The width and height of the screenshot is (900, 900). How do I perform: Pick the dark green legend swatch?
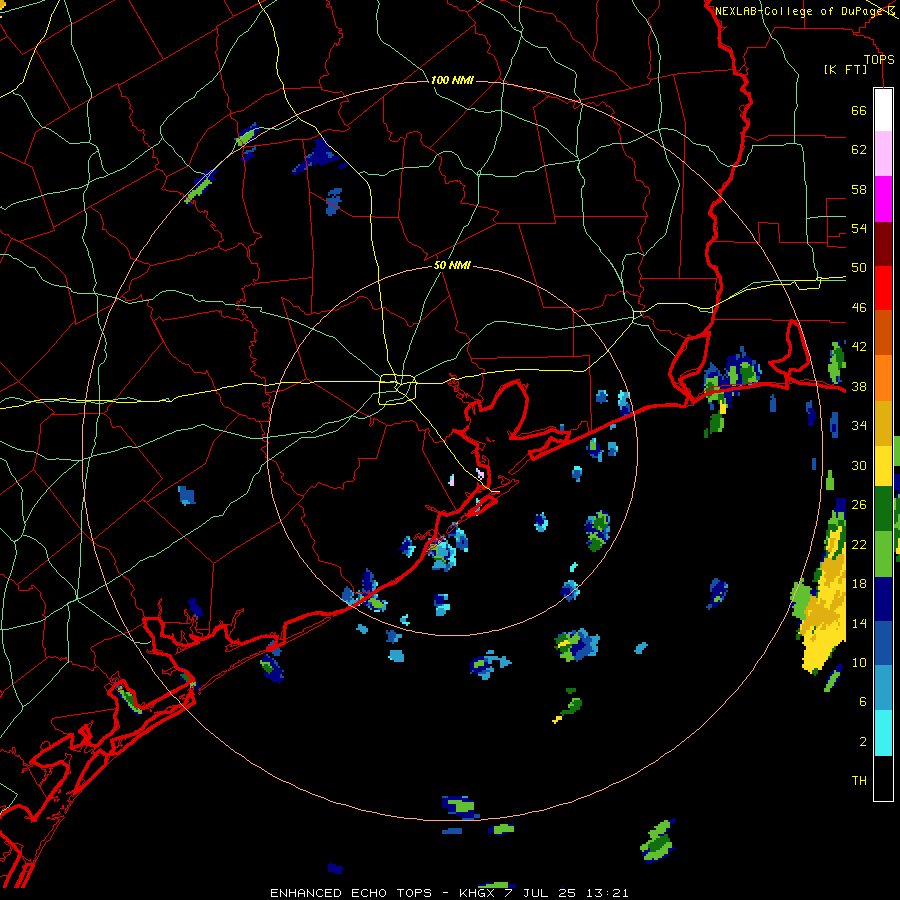883,509
